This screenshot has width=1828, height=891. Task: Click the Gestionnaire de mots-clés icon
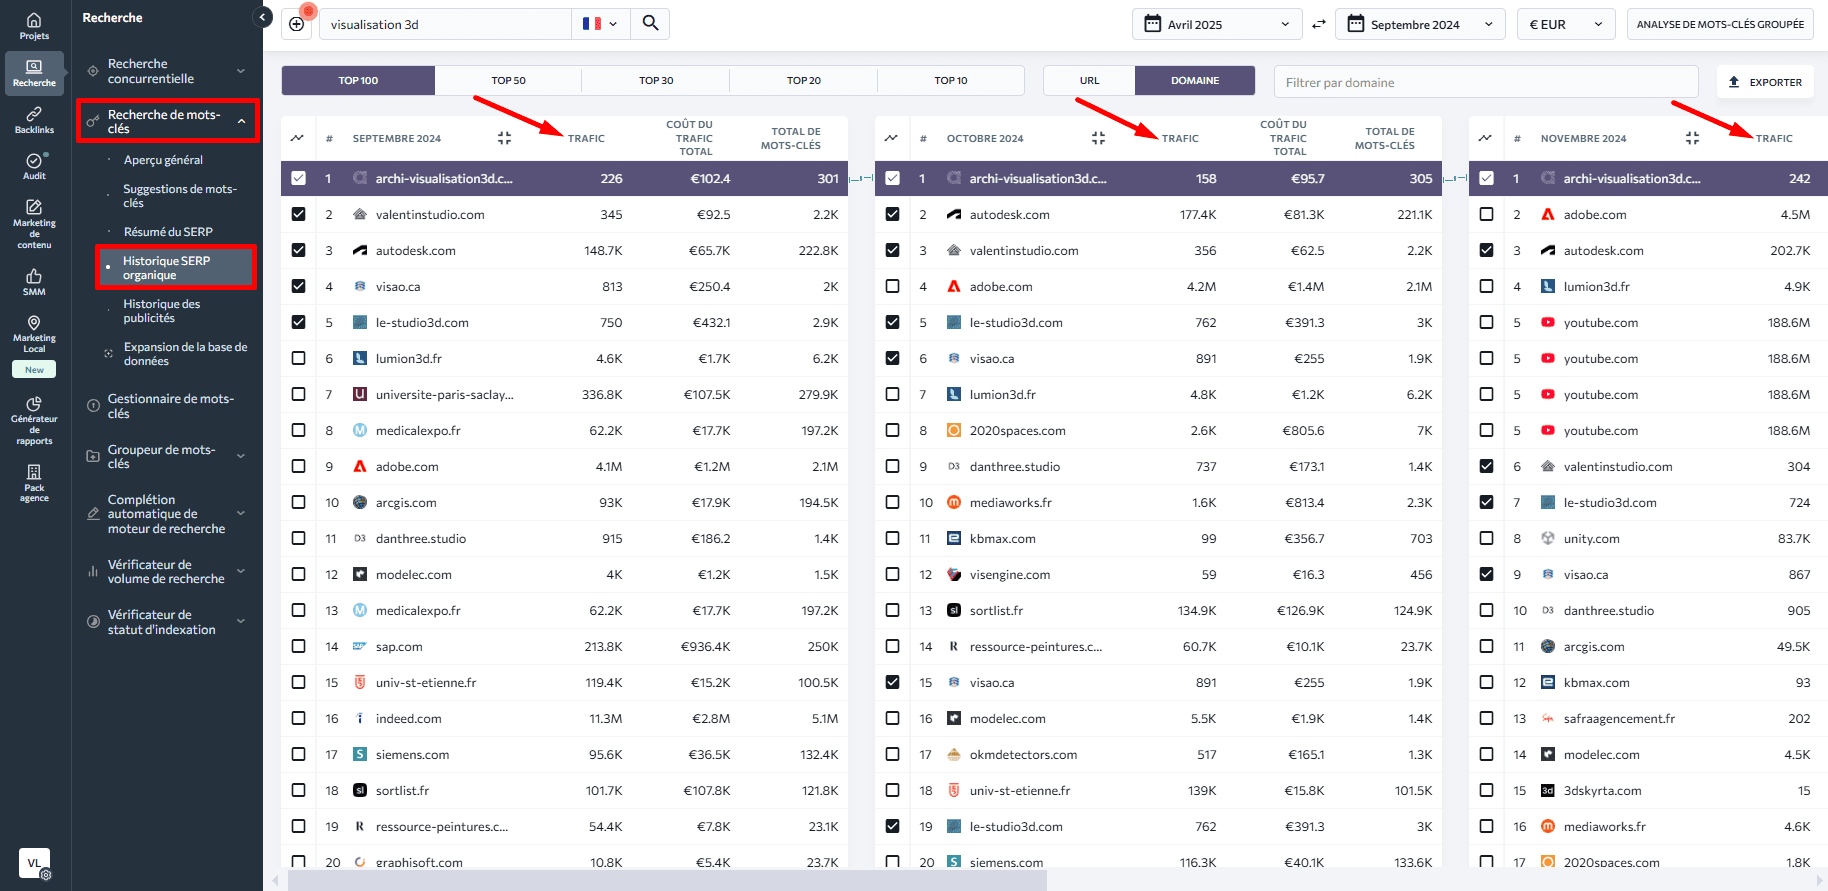pyautogui.click(x=93, y=406)
